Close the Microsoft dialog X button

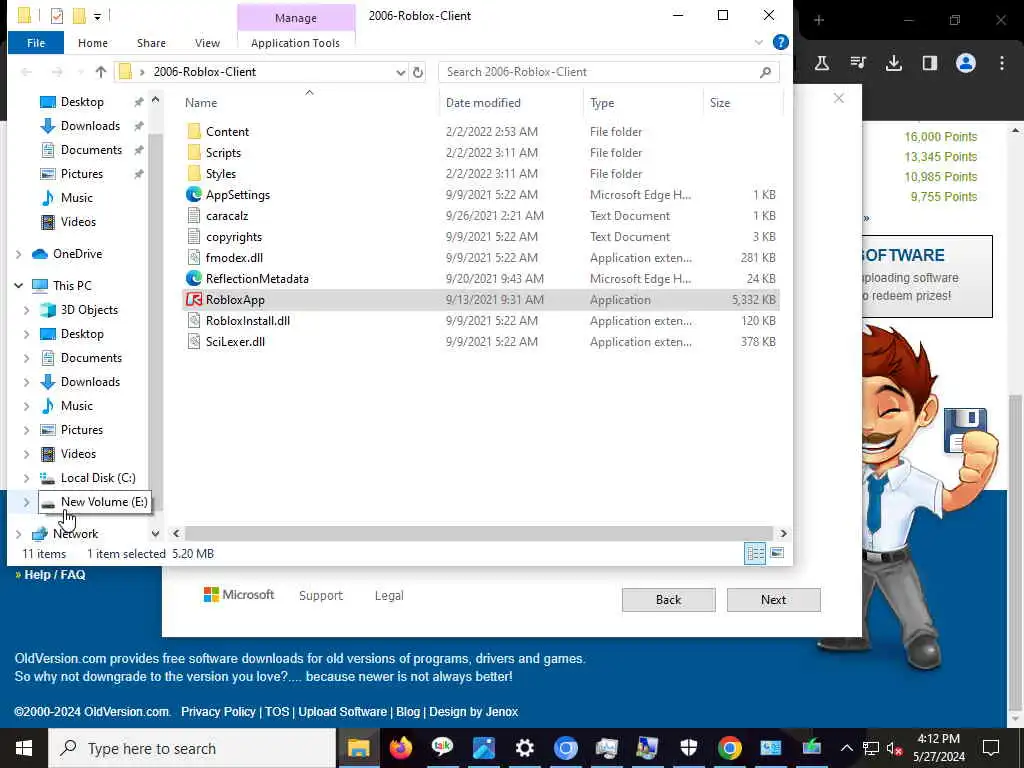coord(839,99)
